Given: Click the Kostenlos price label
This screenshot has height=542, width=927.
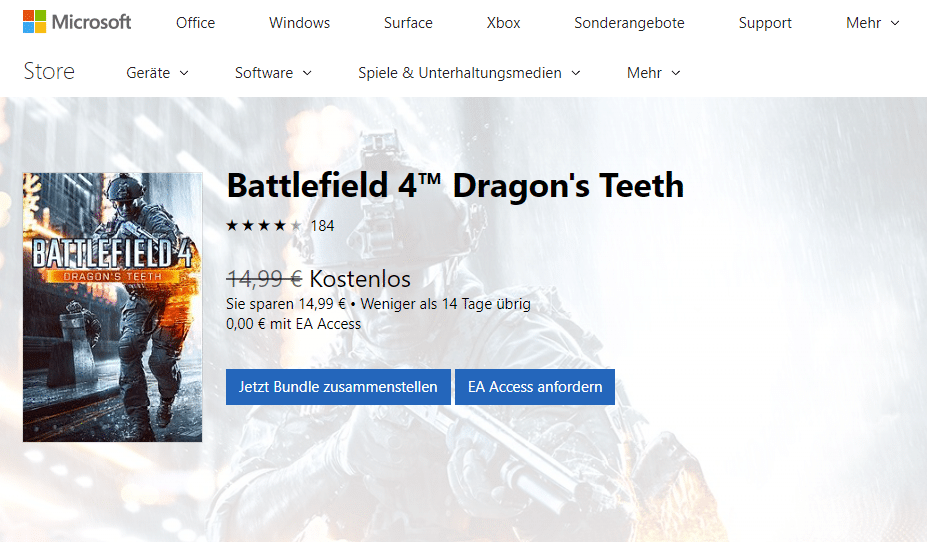Looking at the screenshot, I should pyautogui.click(x=360, y=279).
